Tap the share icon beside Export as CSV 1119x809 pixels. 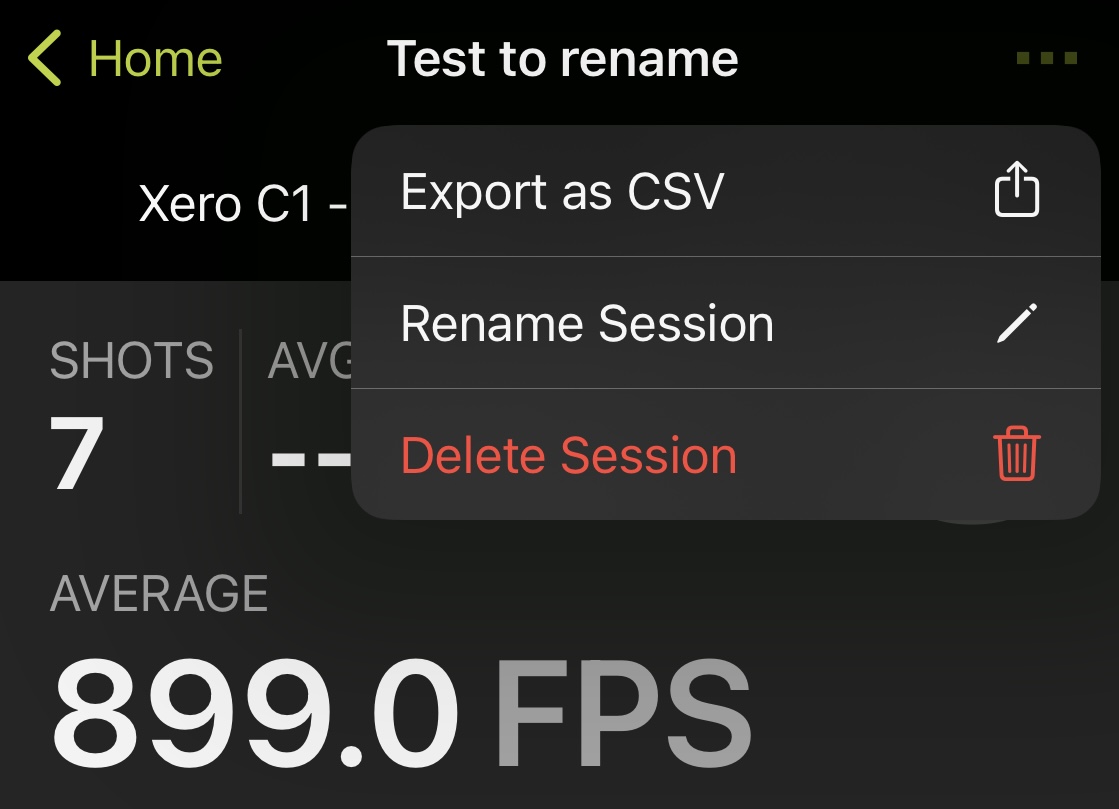(1017, 189)
